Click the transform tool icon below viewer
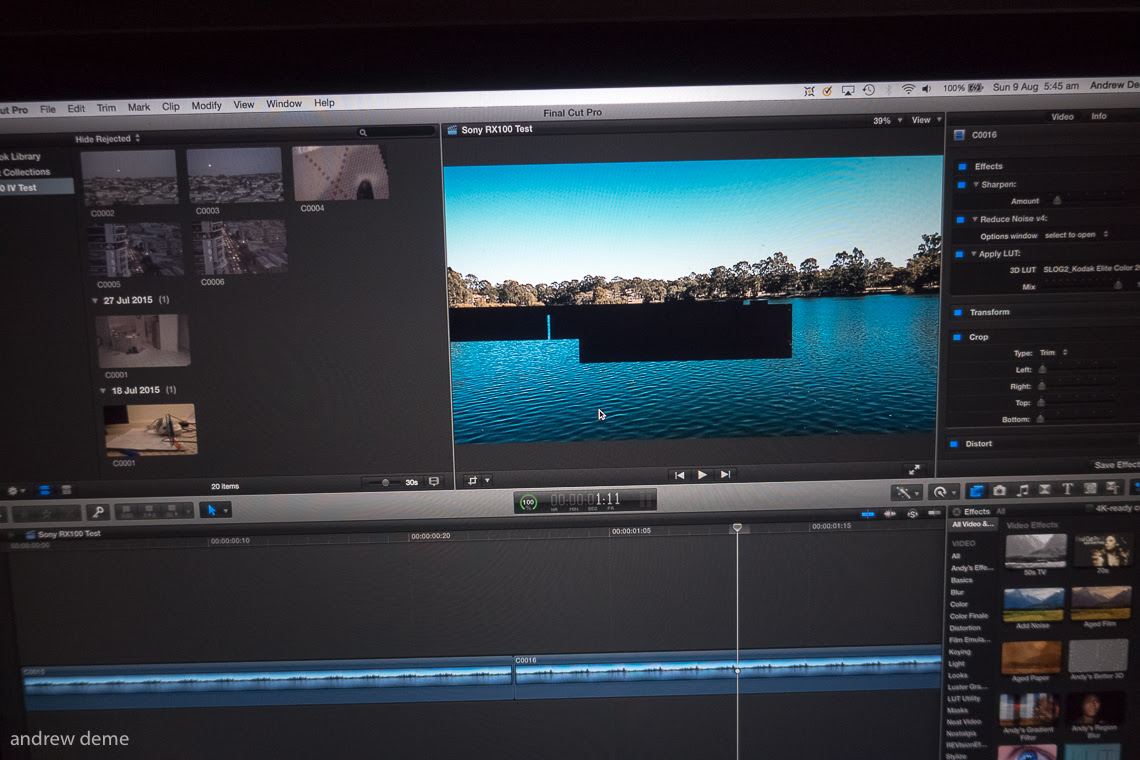The height and width of the screenshot is (760, 1140). (473, 481)
